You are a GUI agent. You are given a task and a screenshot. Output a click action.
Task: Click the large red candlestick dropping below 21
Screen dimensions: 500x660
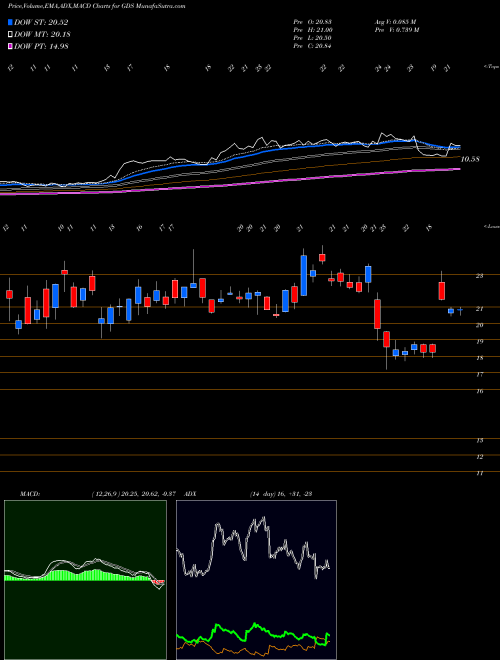pos(378,314)
